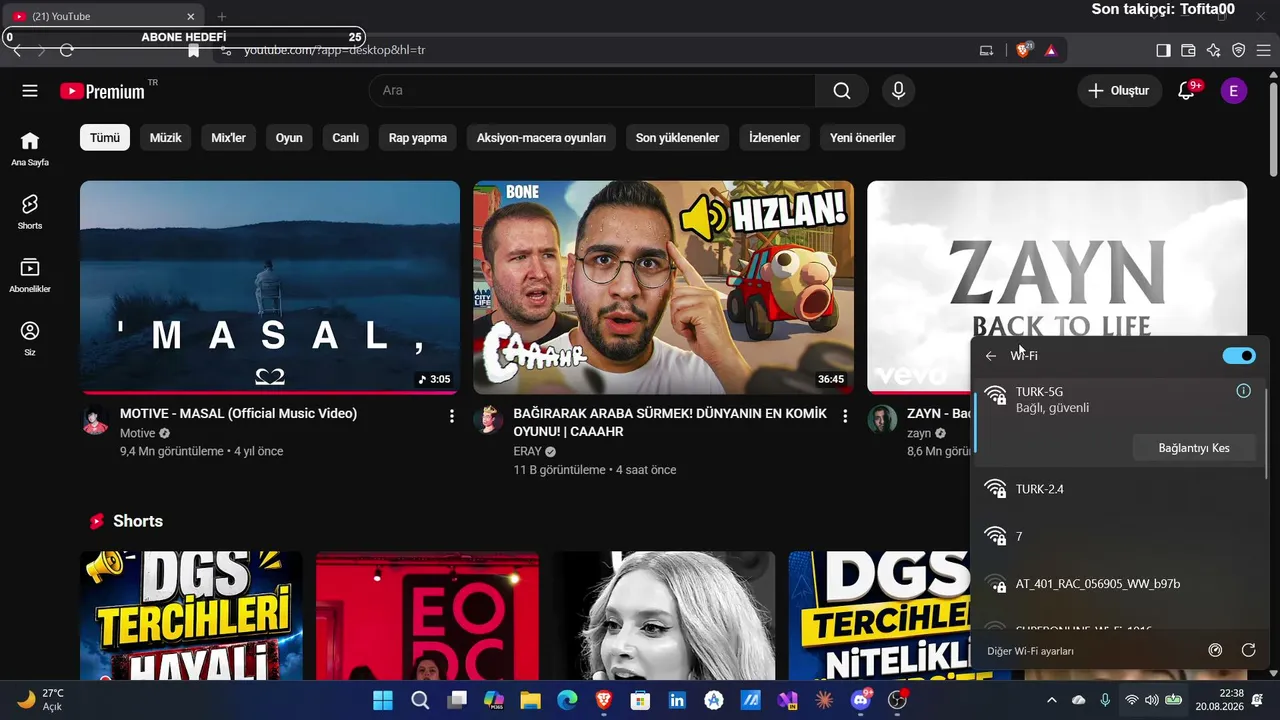Click the YouTube search magnifier button
Viewport: 1280px width, 720px height.
pos(842,91)
